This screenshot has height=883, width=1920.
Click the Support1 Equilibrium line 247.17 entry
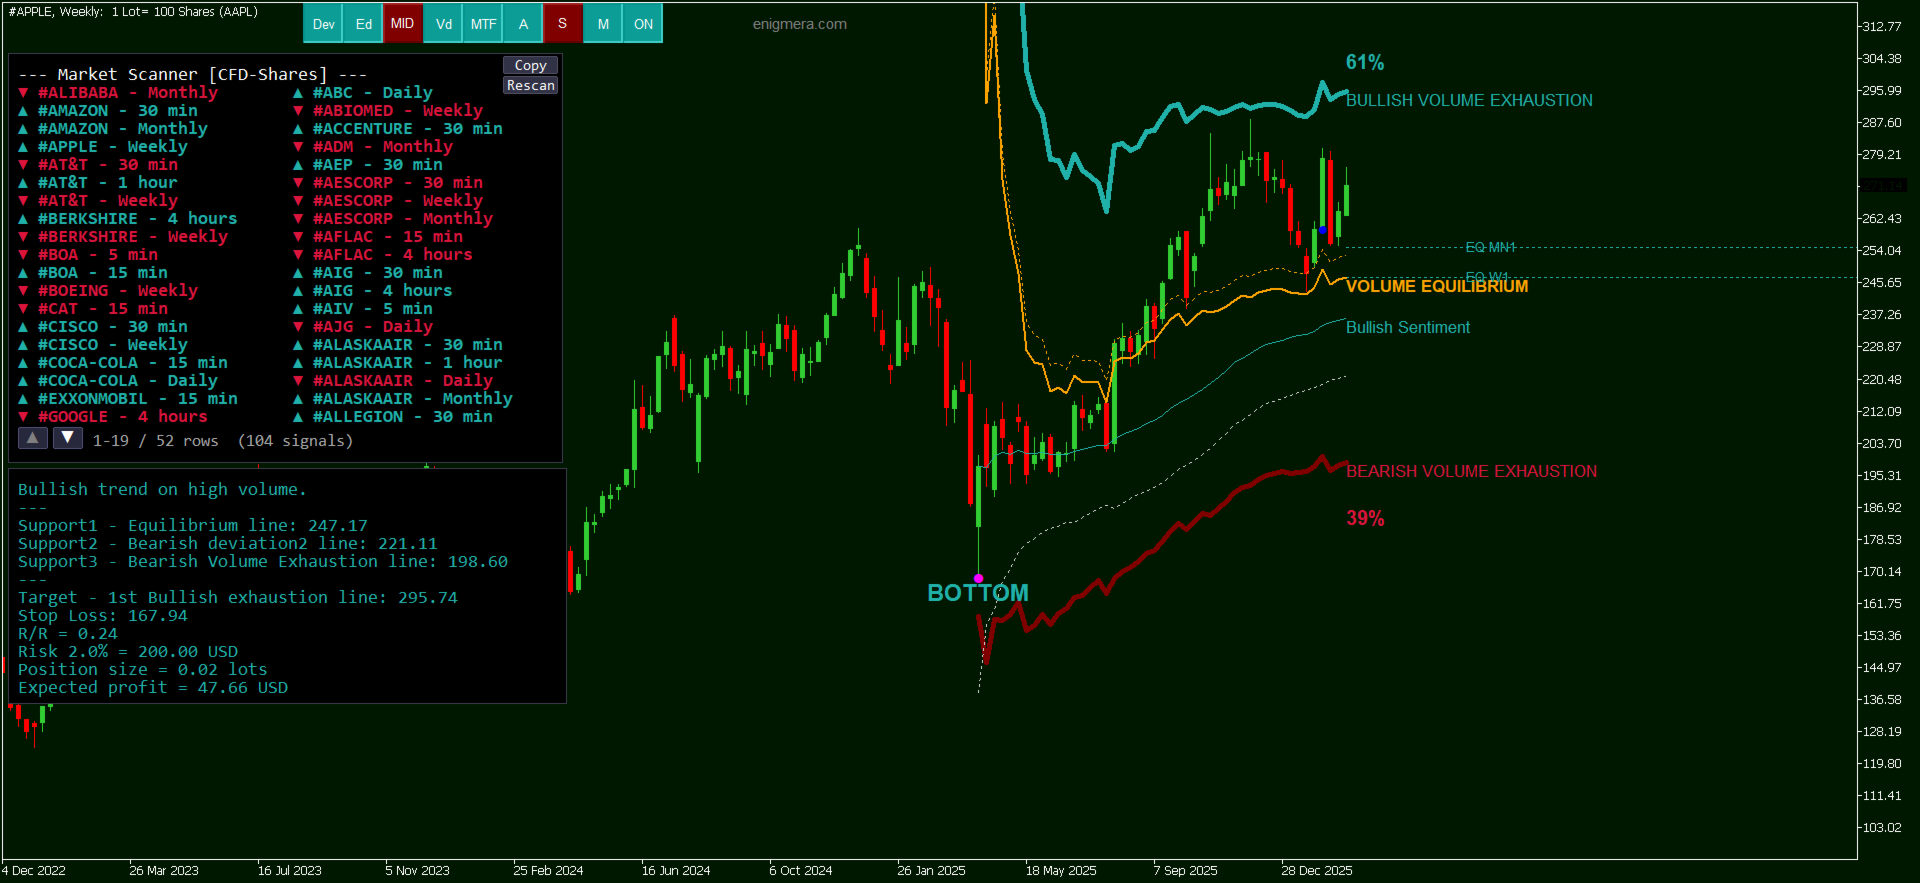click(193, 526)
